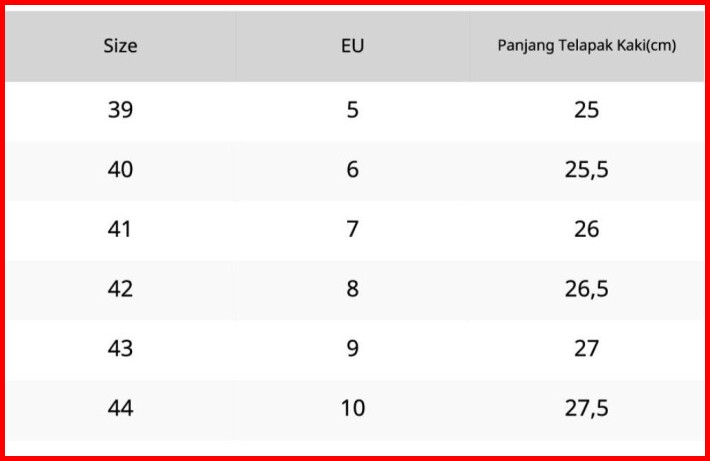Click EU value 9

point(353,348)
